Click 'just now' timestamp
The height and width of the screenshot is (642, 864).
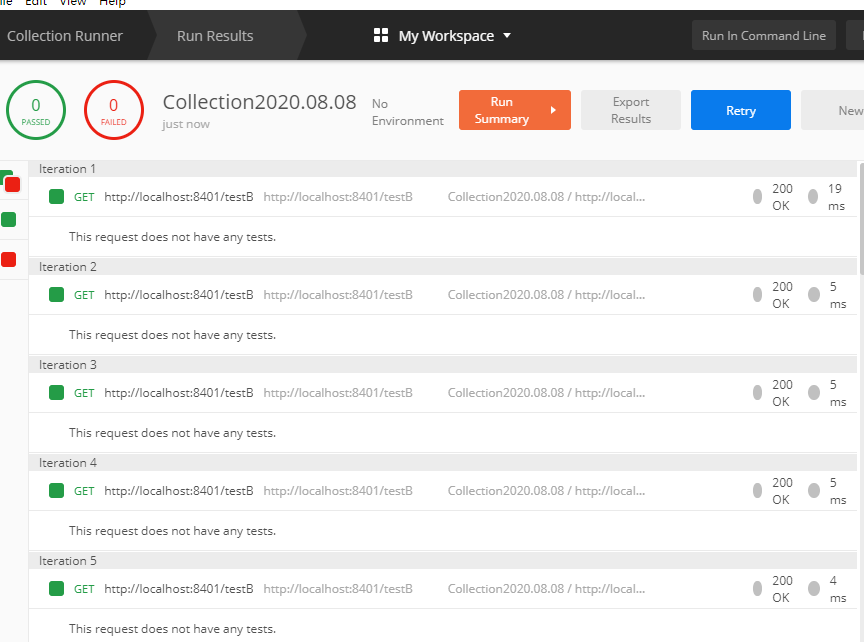click(186, 125)
